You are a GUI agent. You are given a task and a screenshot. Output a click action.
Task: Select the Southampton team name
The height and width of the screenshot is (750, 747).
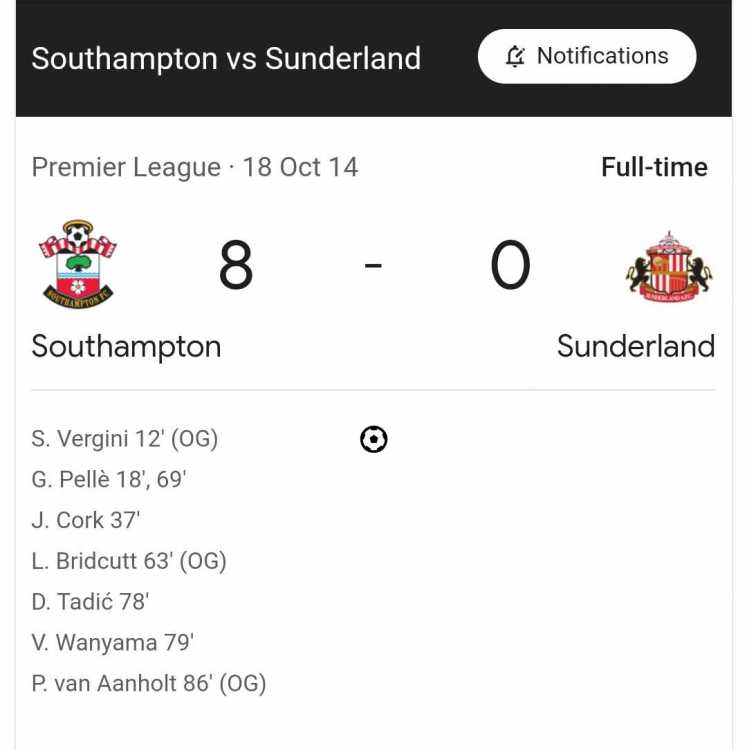[126, 347]
